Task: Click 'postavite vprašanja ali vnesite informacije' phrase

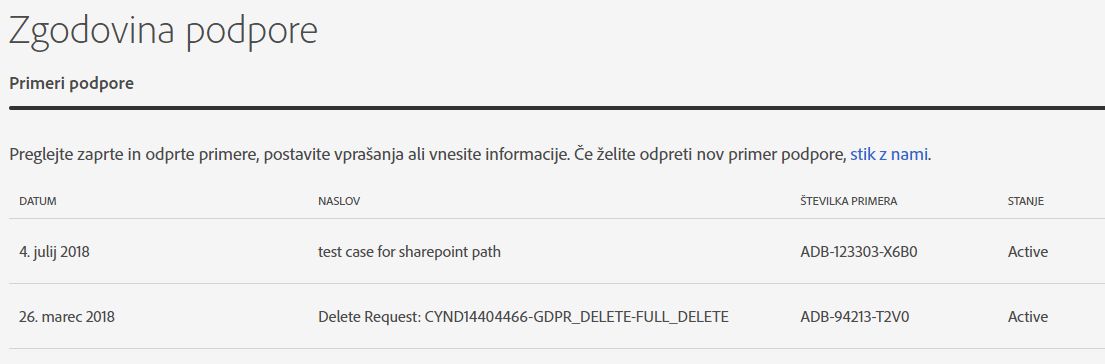Action: [414, 154]
